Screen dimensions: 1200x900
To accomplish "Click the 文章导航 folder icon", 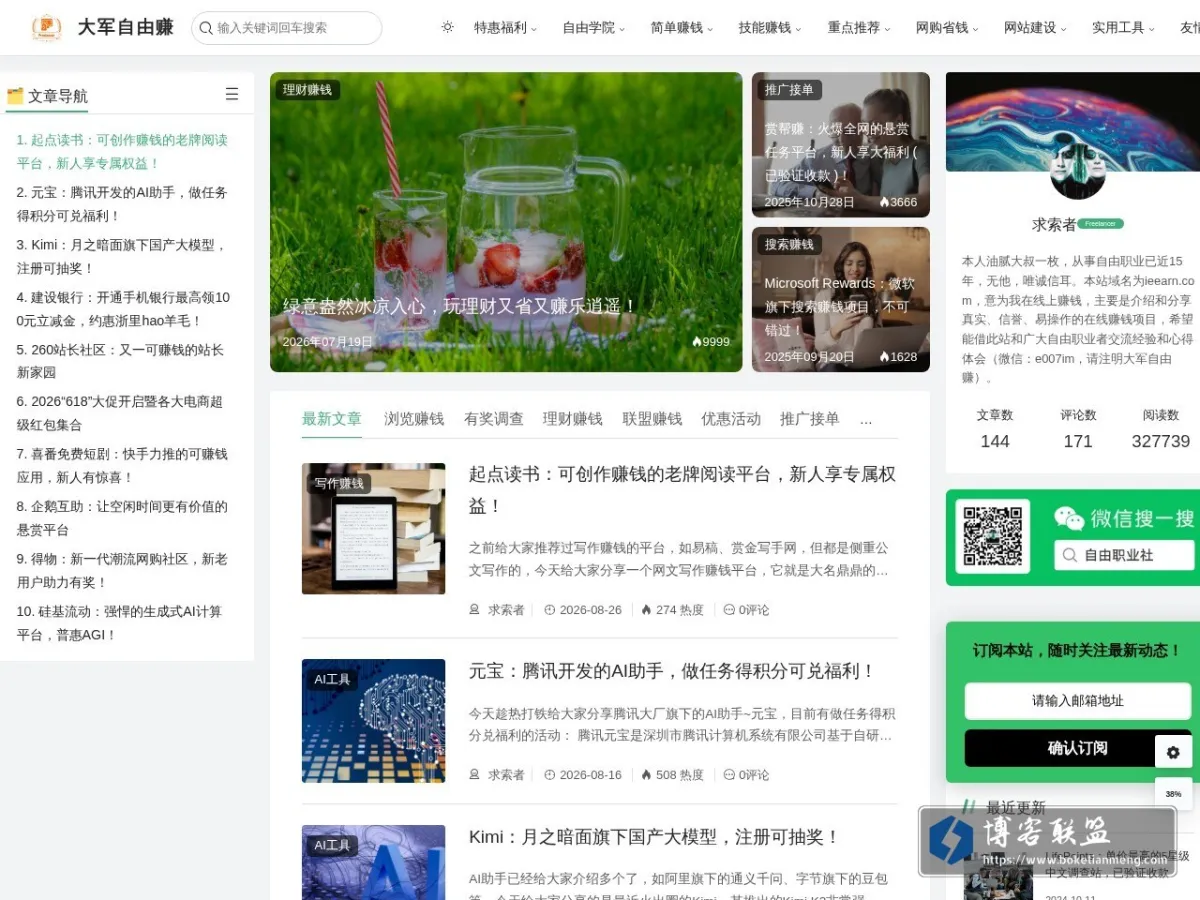I will coord(15,96).
